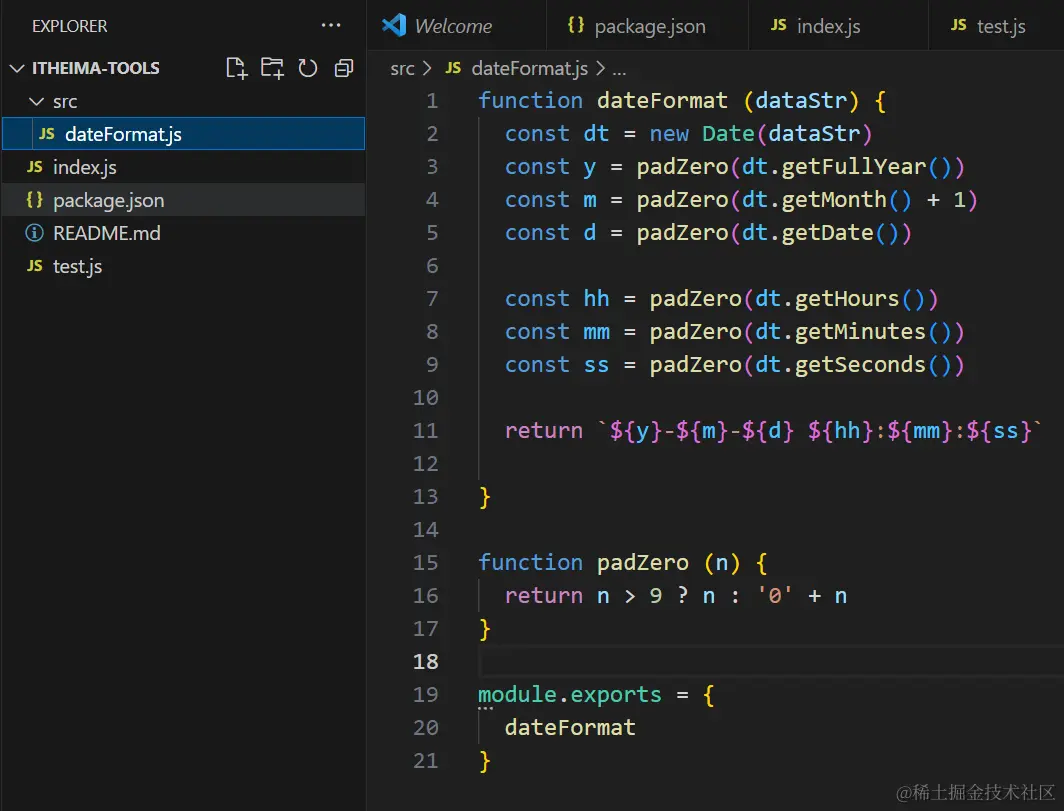Collapse all folders in Explorer

[x=344, y=68]
